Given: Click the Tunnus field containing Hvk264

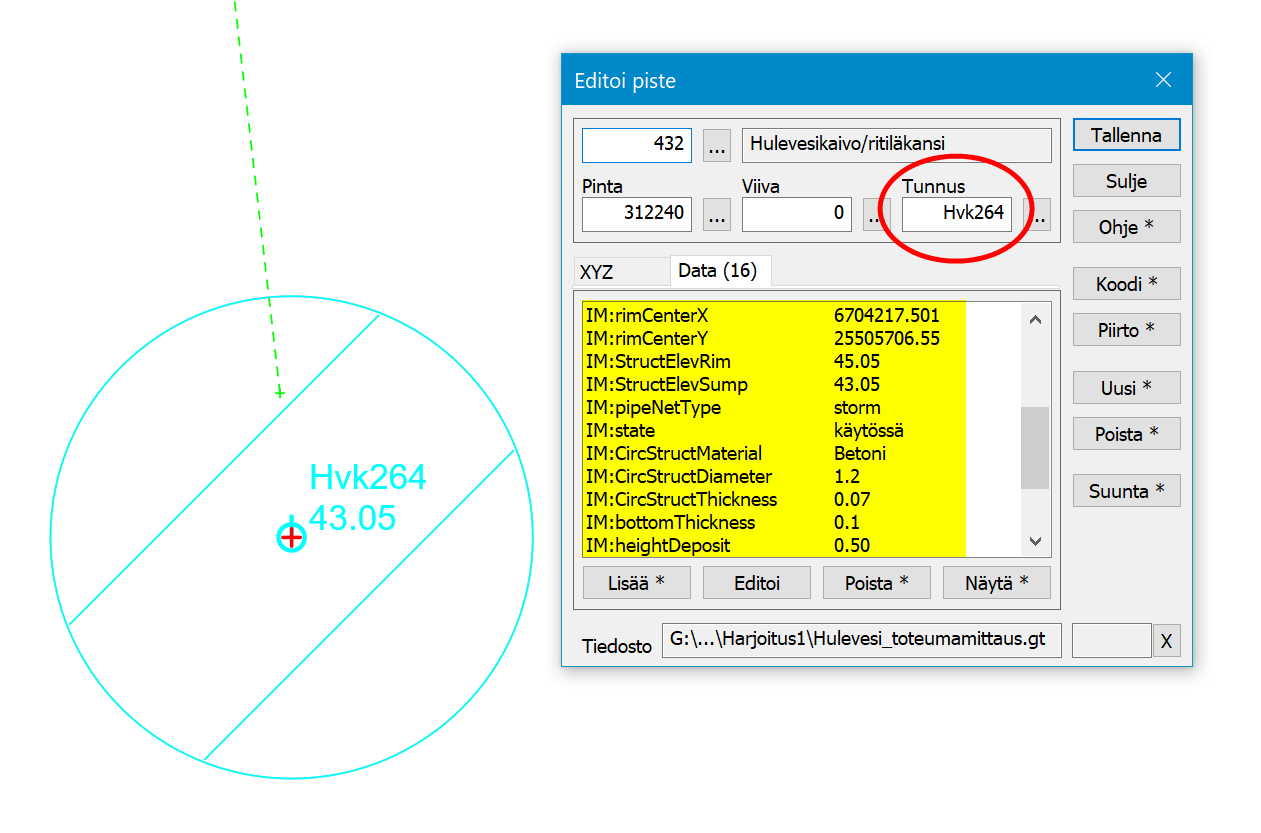Looking at the screenshot, I should (956, 214).
